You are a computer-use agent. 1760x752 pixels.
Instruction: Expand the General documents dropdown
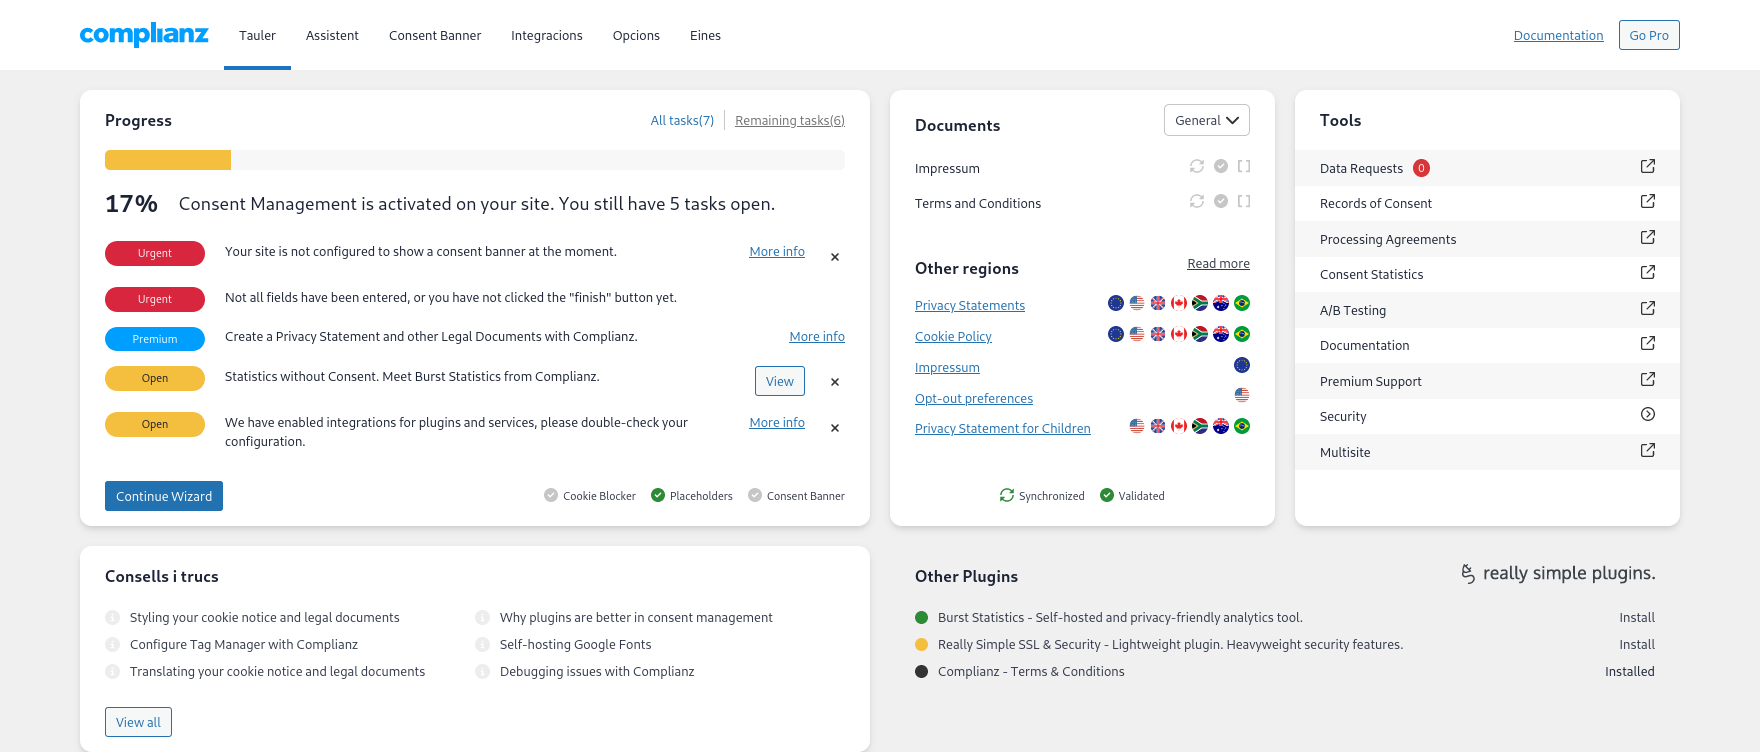tap(1206, 120)
